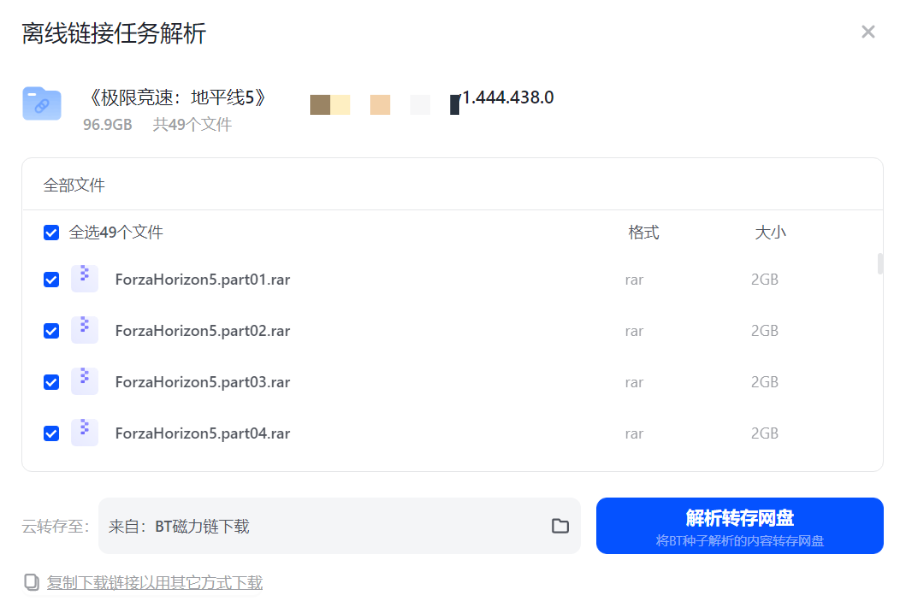Click the 云转存至 label
Screen dimensions: 900x607
coord(55,526)
